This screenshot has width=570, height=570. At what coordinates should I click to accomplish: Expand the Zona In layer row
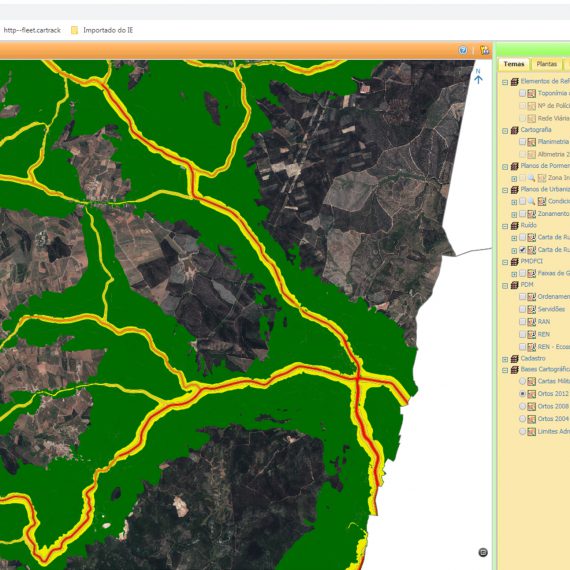(x=514, y=179)
